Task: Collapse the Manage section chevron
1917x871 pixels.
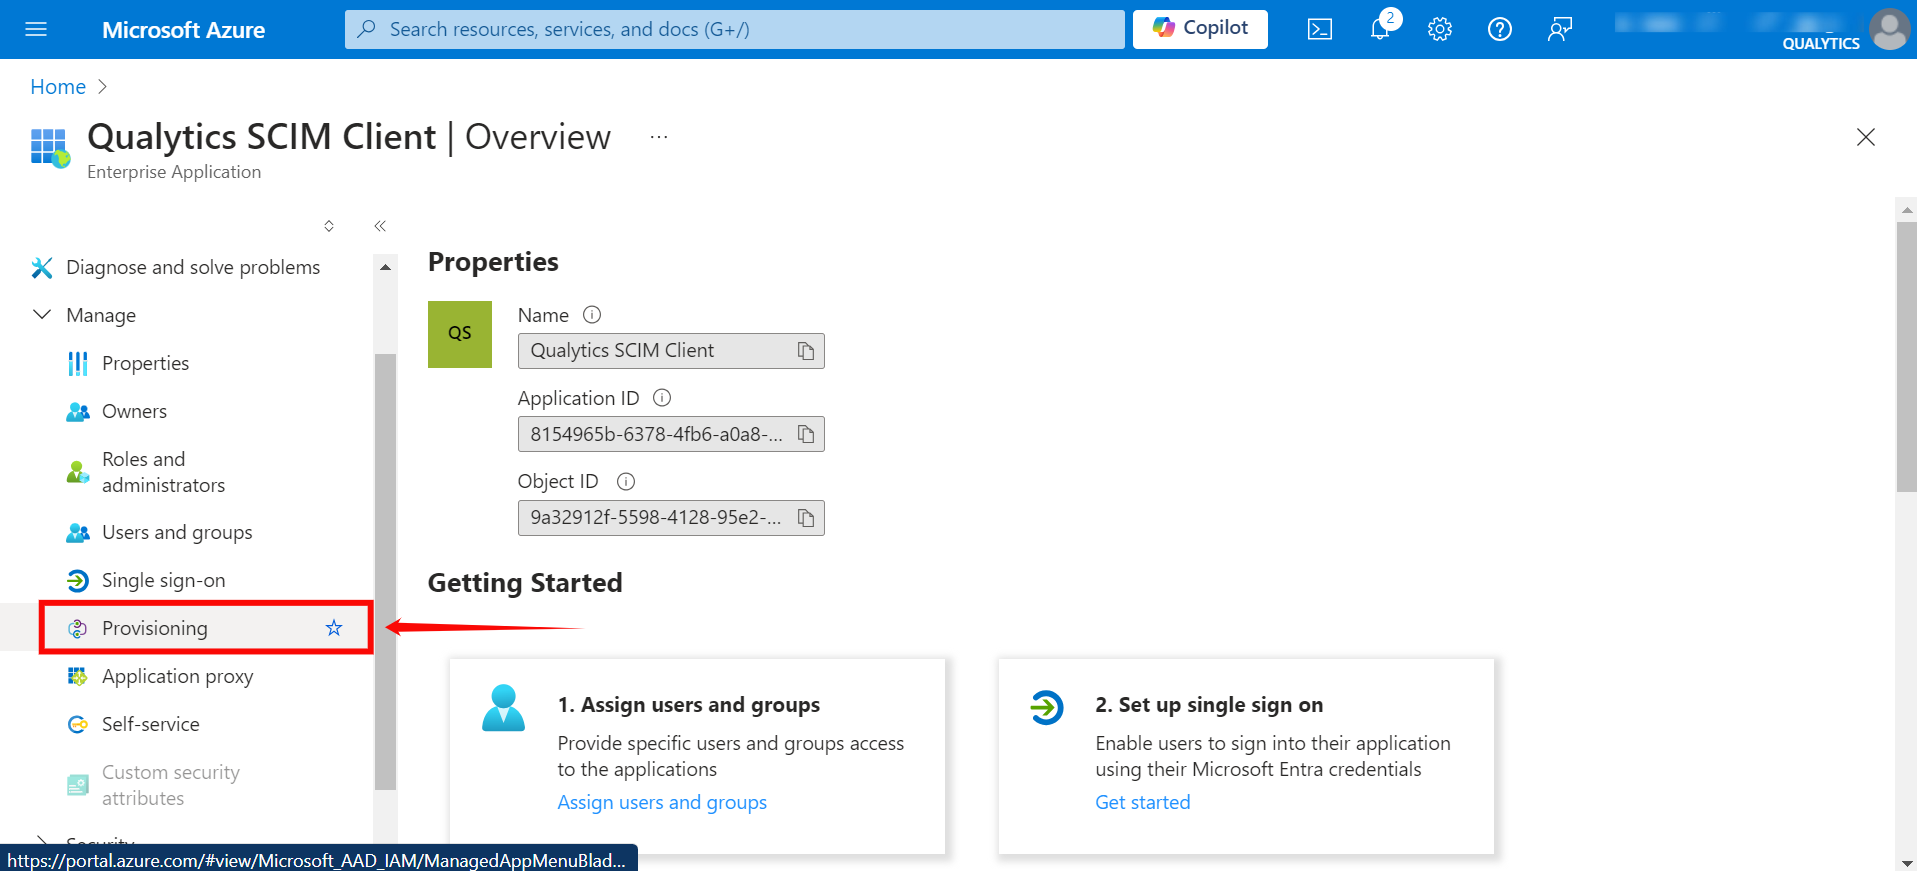Action: click(42, 315)
